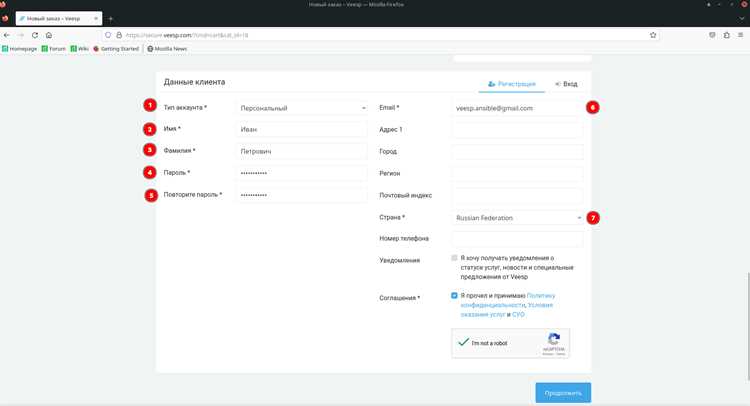Uncheck the Соглашения agreement checkbox
Screen dimensions: 750x406
click(x=454, y=296)
